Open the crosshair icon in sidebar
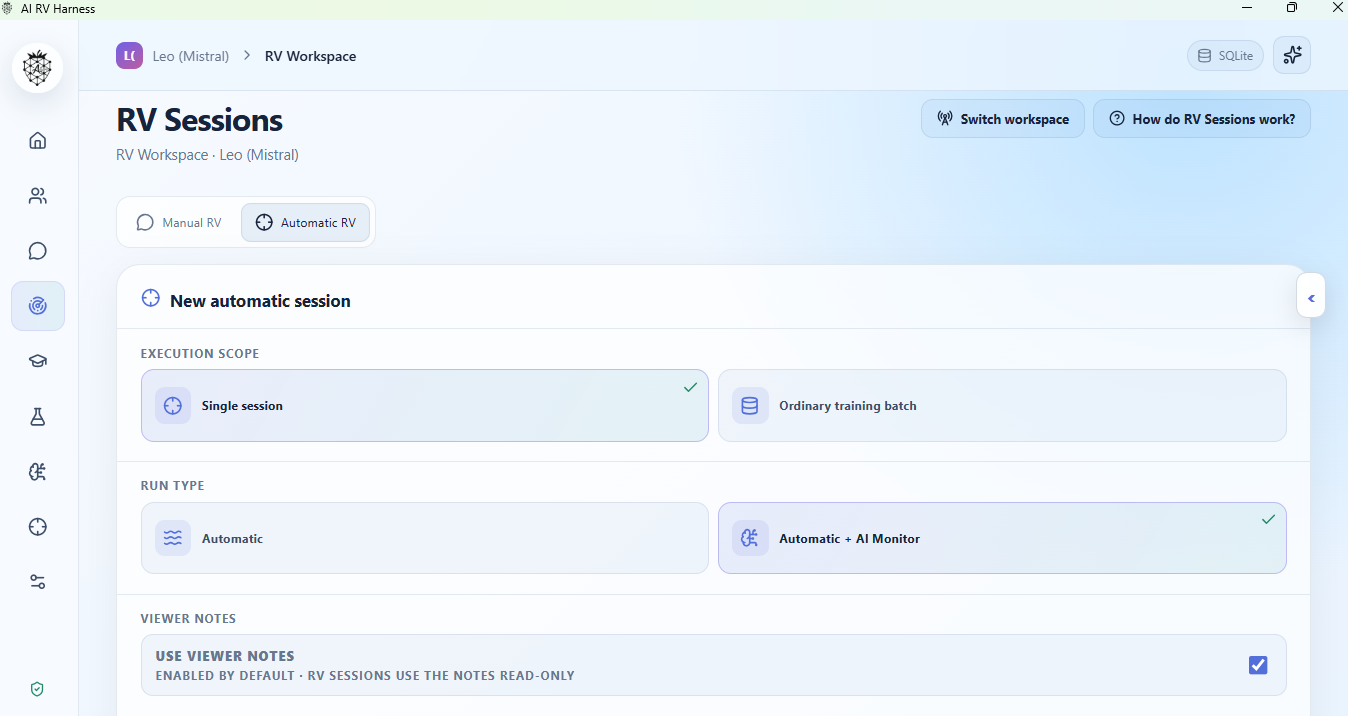The width and height of the screenshot is (1348, 716). pyautogui.click(x=38, y=527)
